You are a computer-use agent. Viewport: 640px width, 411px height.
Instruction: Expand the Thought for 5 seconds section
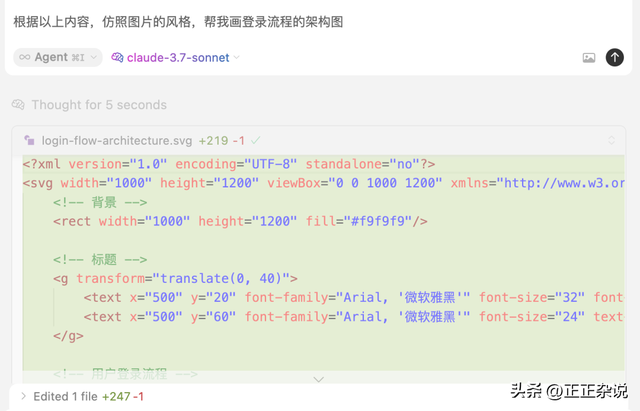[89, 105]
